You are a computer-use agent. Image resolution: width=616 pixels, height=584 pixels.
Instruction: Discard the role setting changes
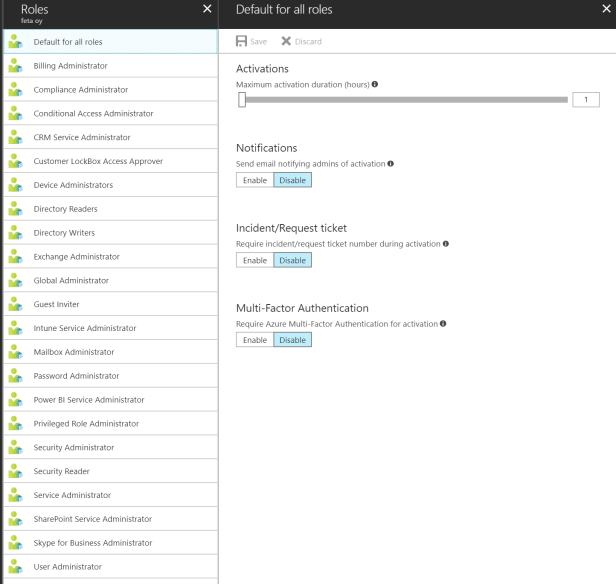[301, 41]
